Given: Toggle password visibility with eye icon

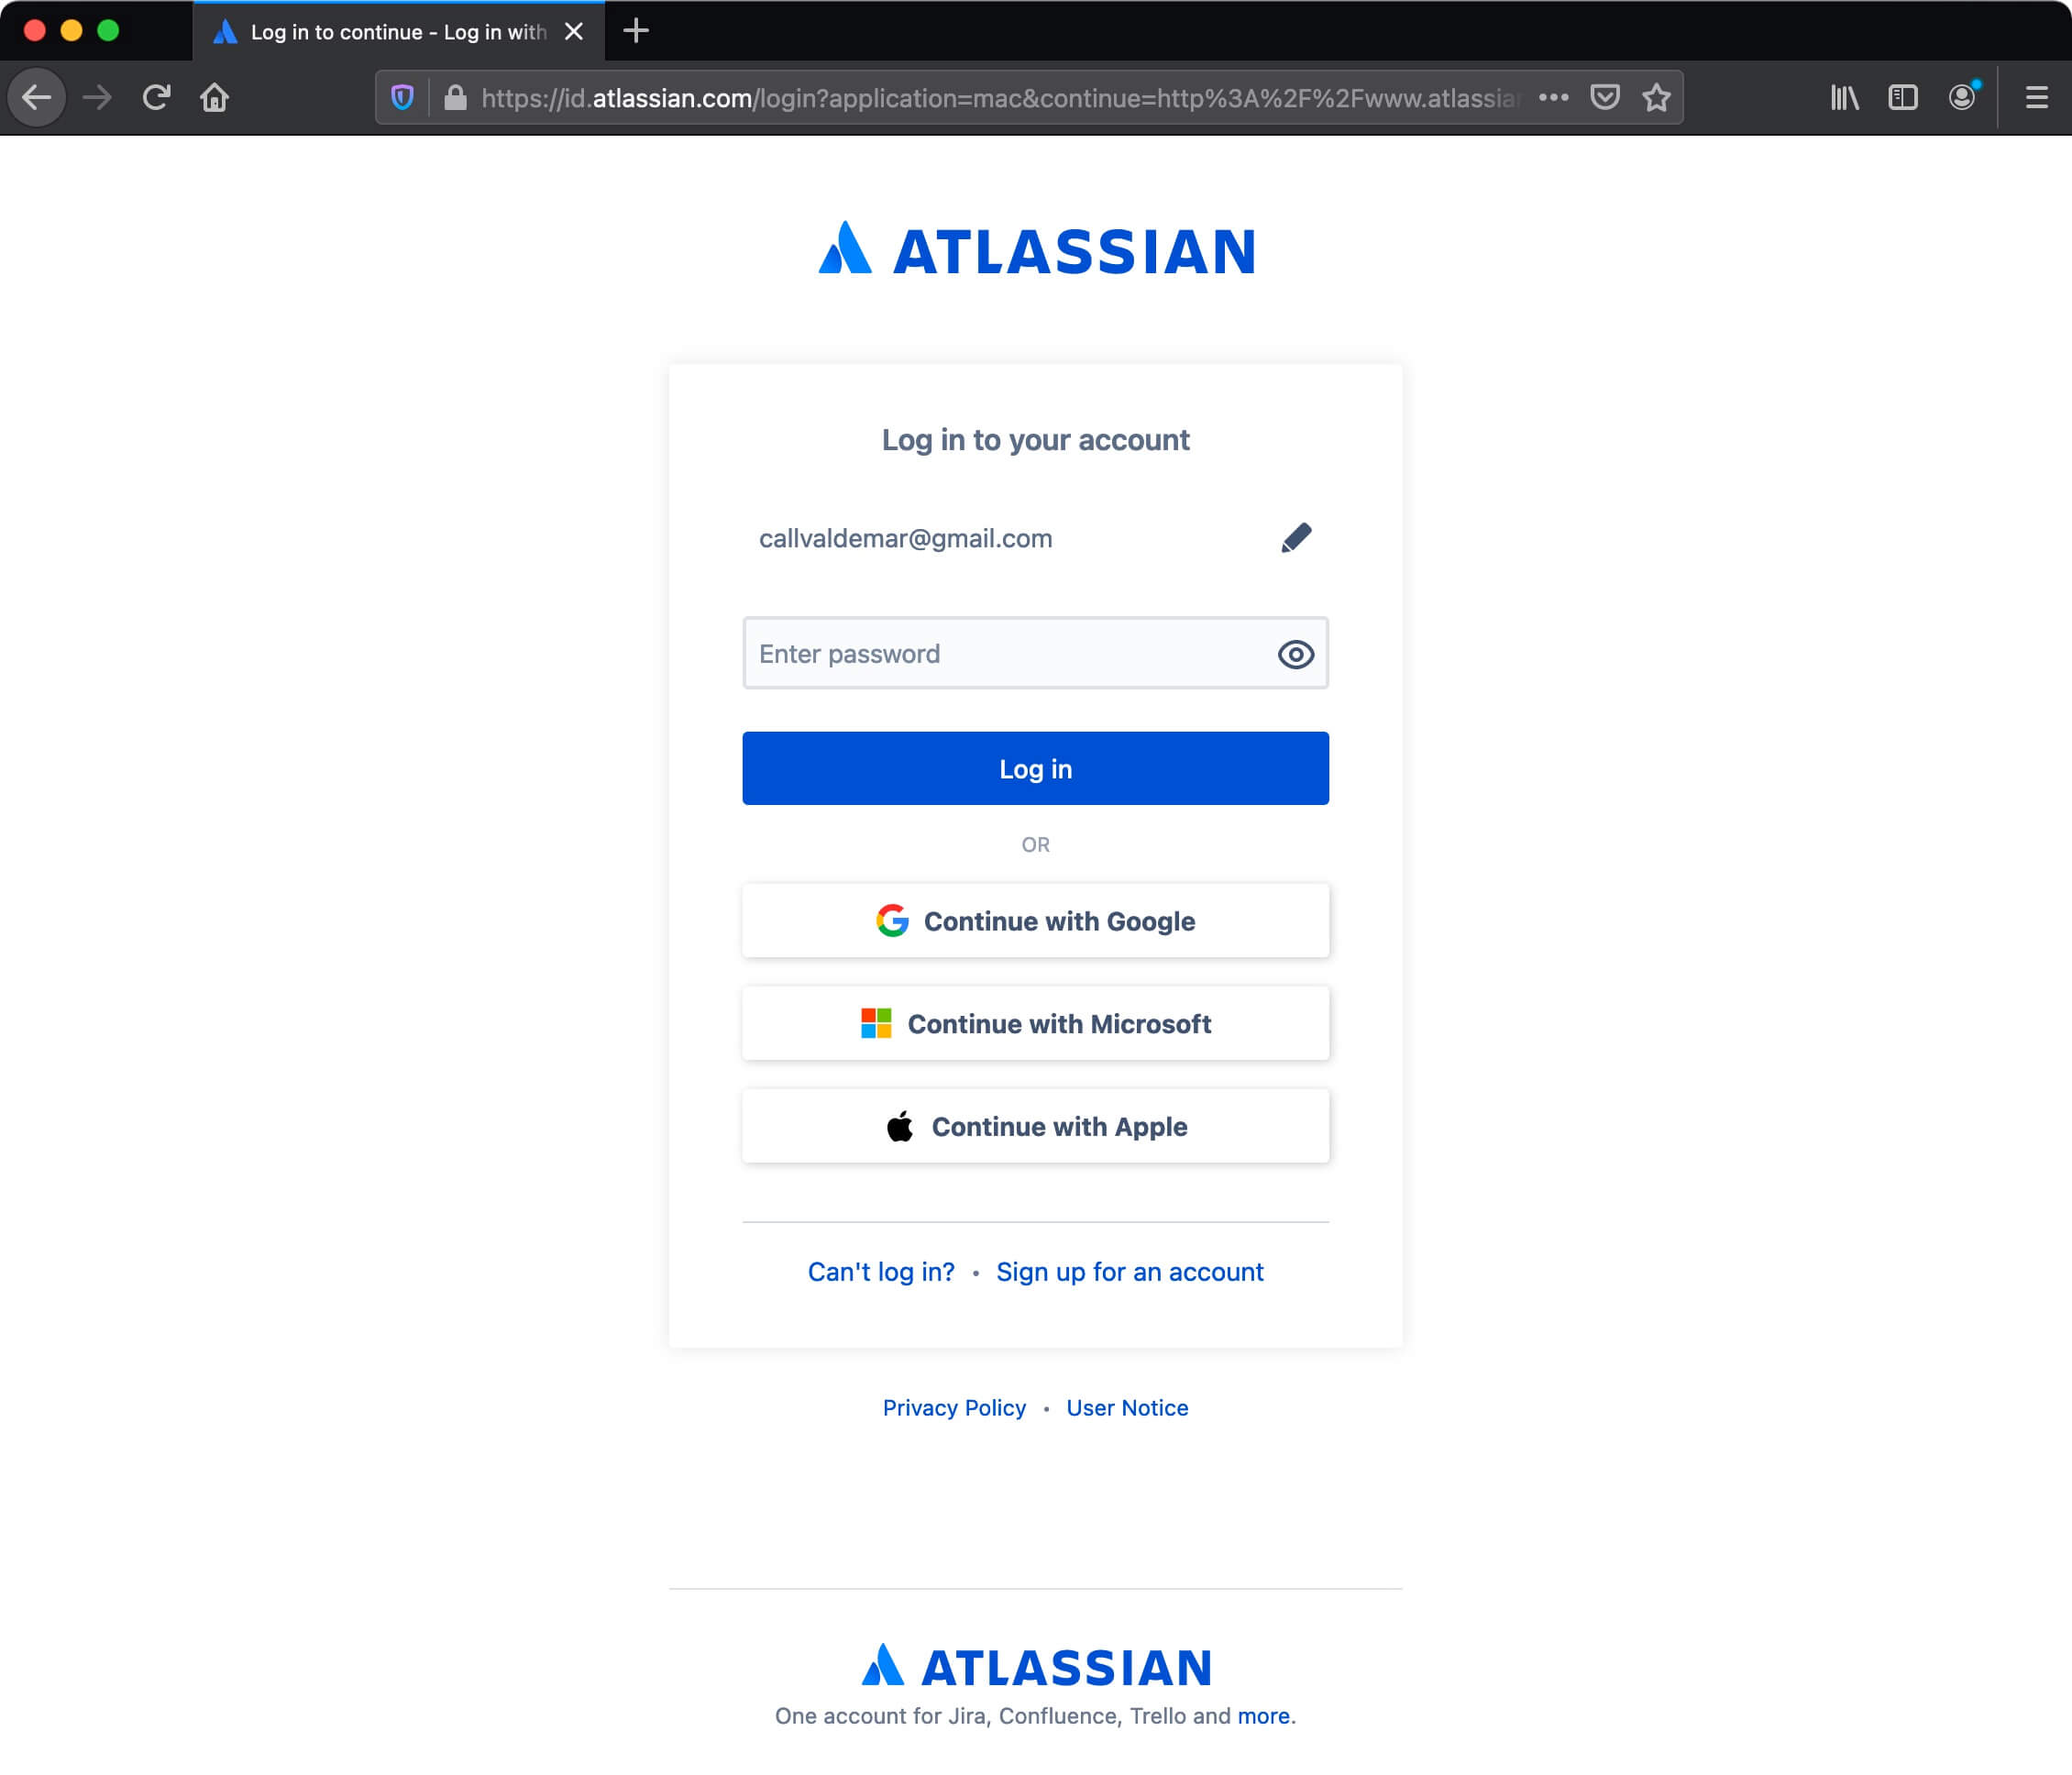Looking at the screenshot, I should [1294, 654].
